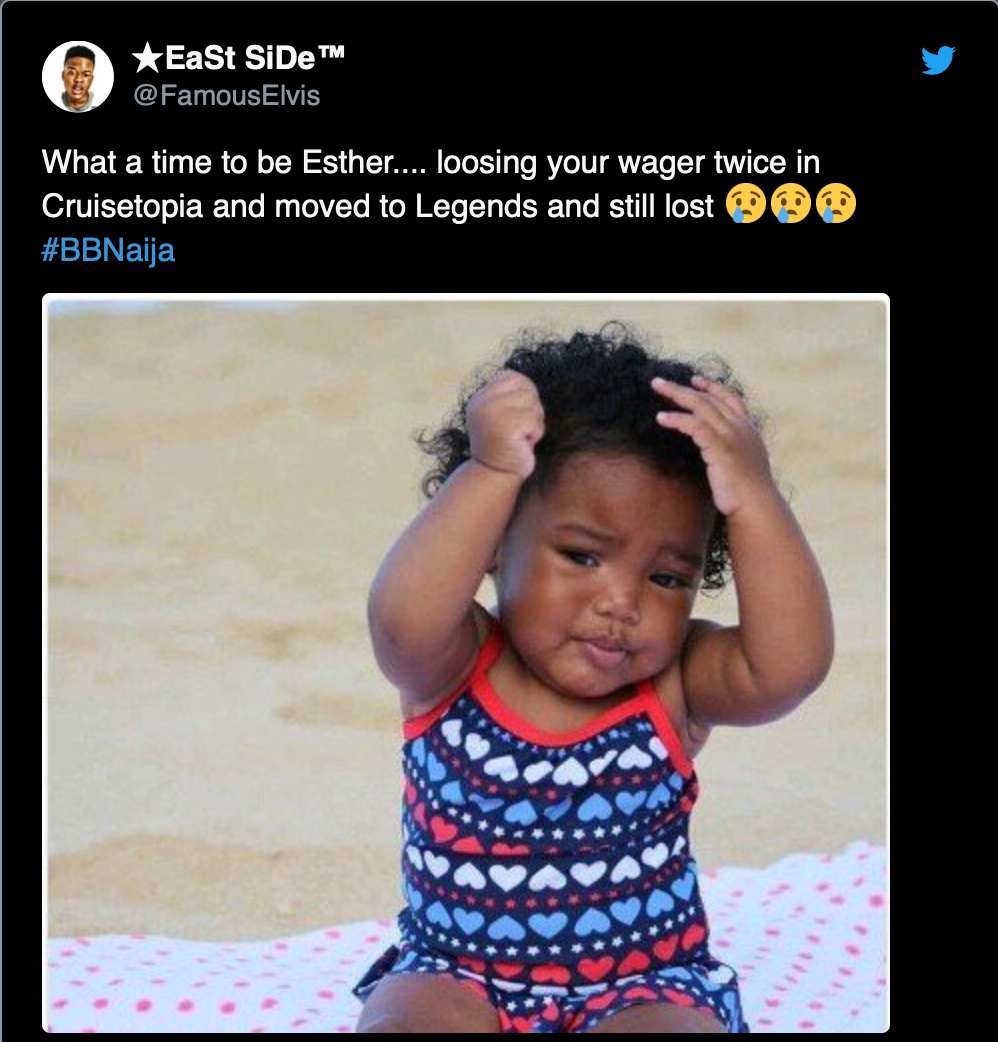Click the trademark symbol after SiDe

click(332, 51)
